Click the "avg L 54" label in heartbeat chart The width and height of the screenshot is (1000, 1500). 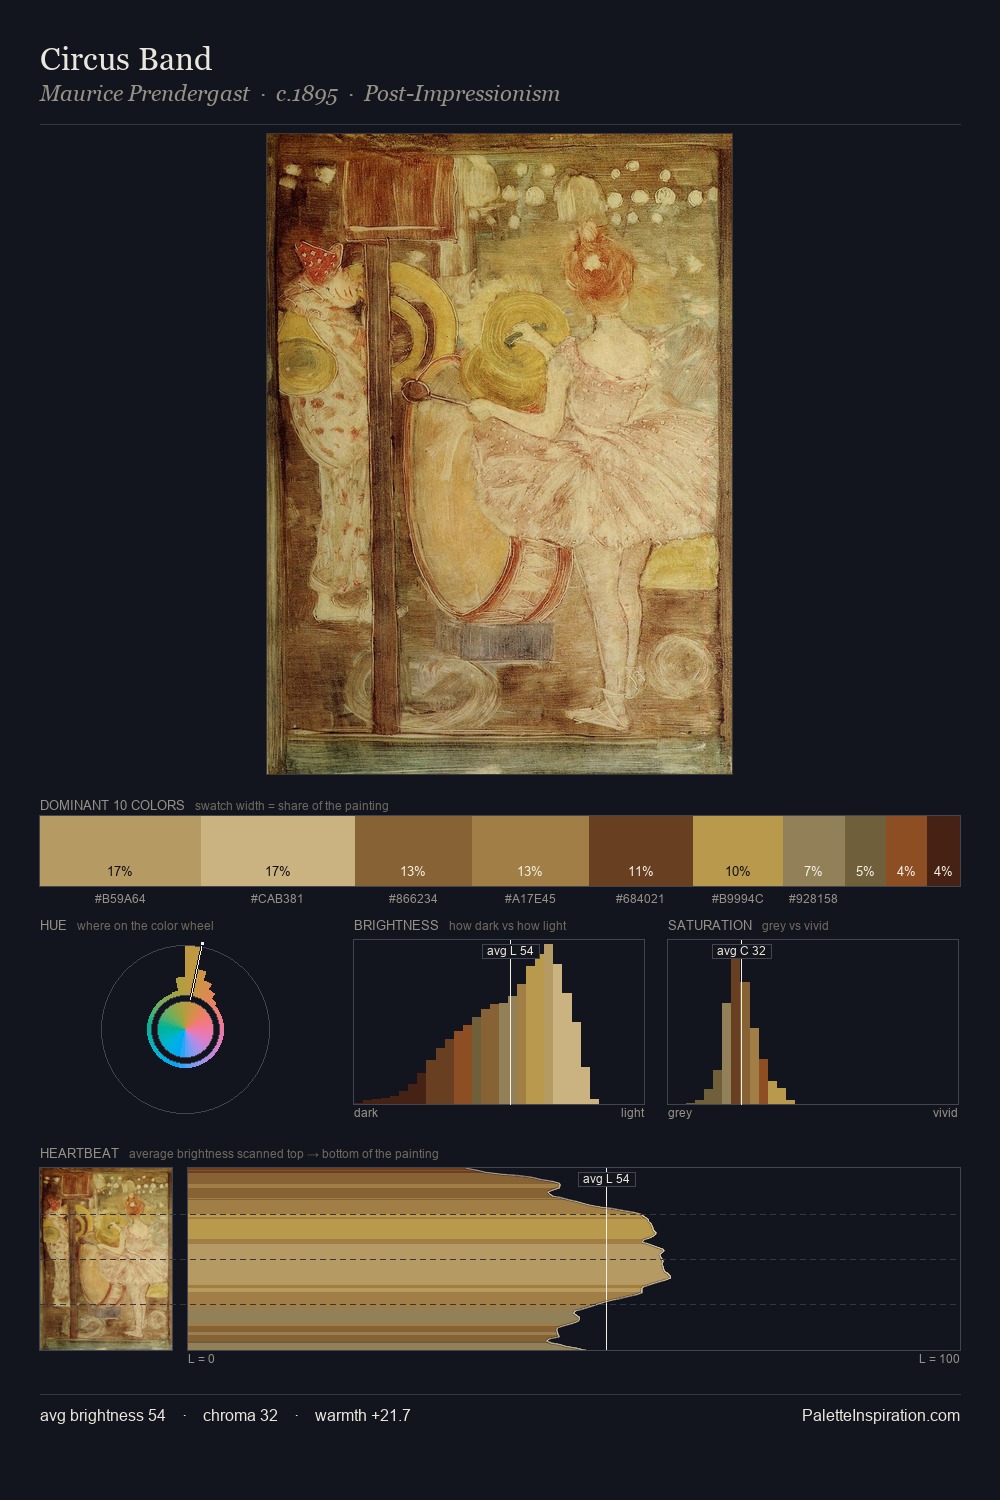(x=606, y=1179)
